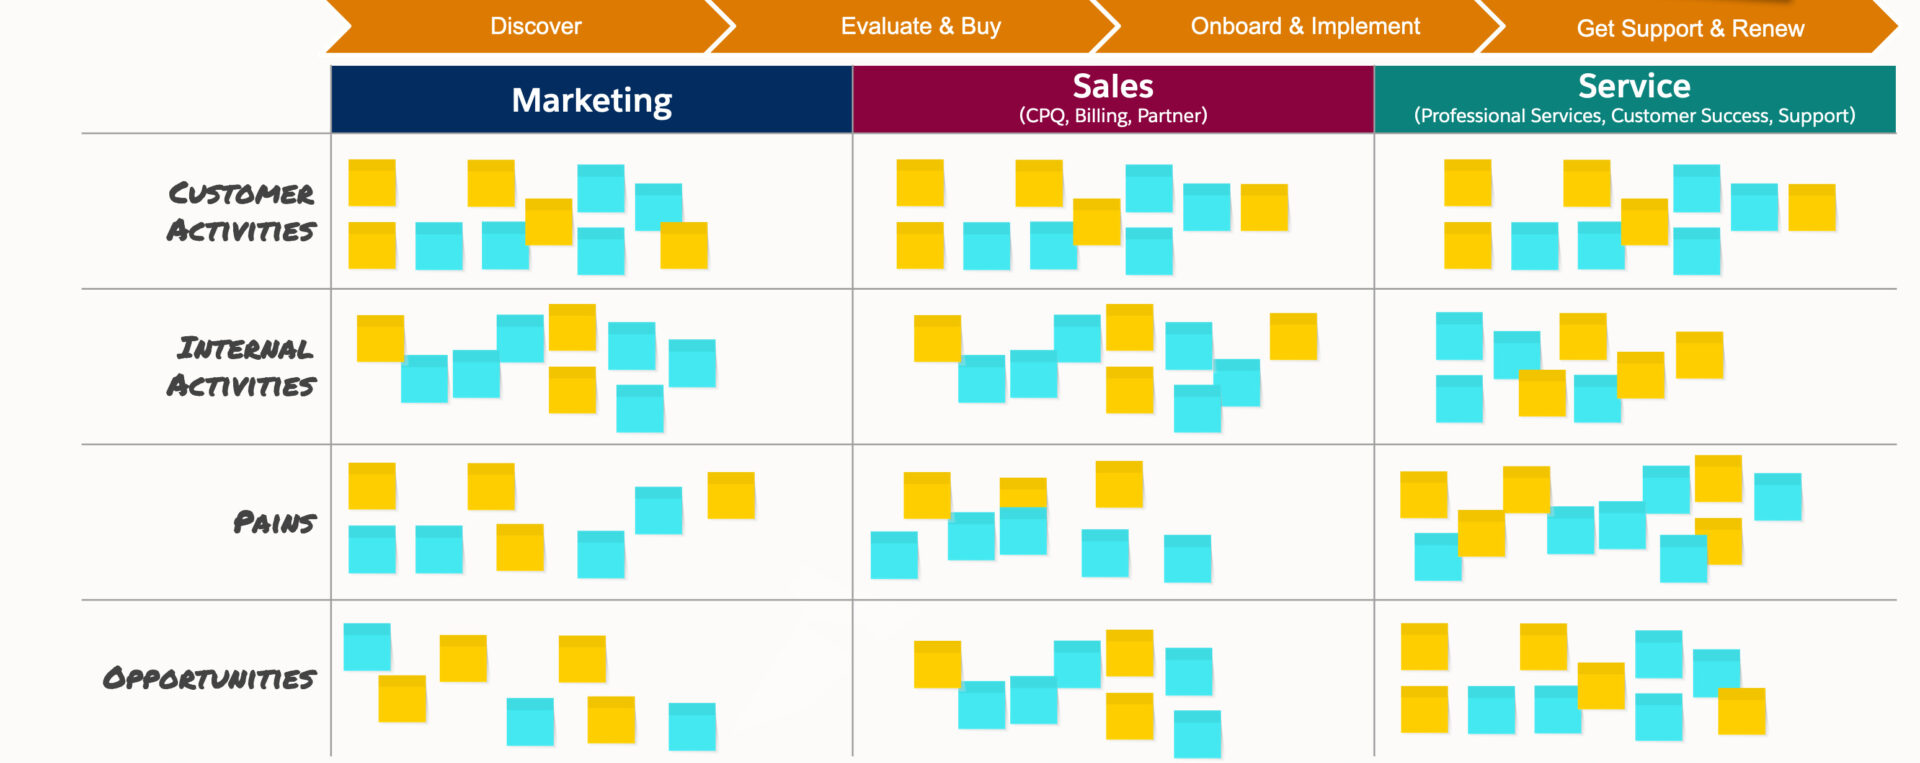Click the rightmost cyan note in Sales Pains

point(1188,559)
